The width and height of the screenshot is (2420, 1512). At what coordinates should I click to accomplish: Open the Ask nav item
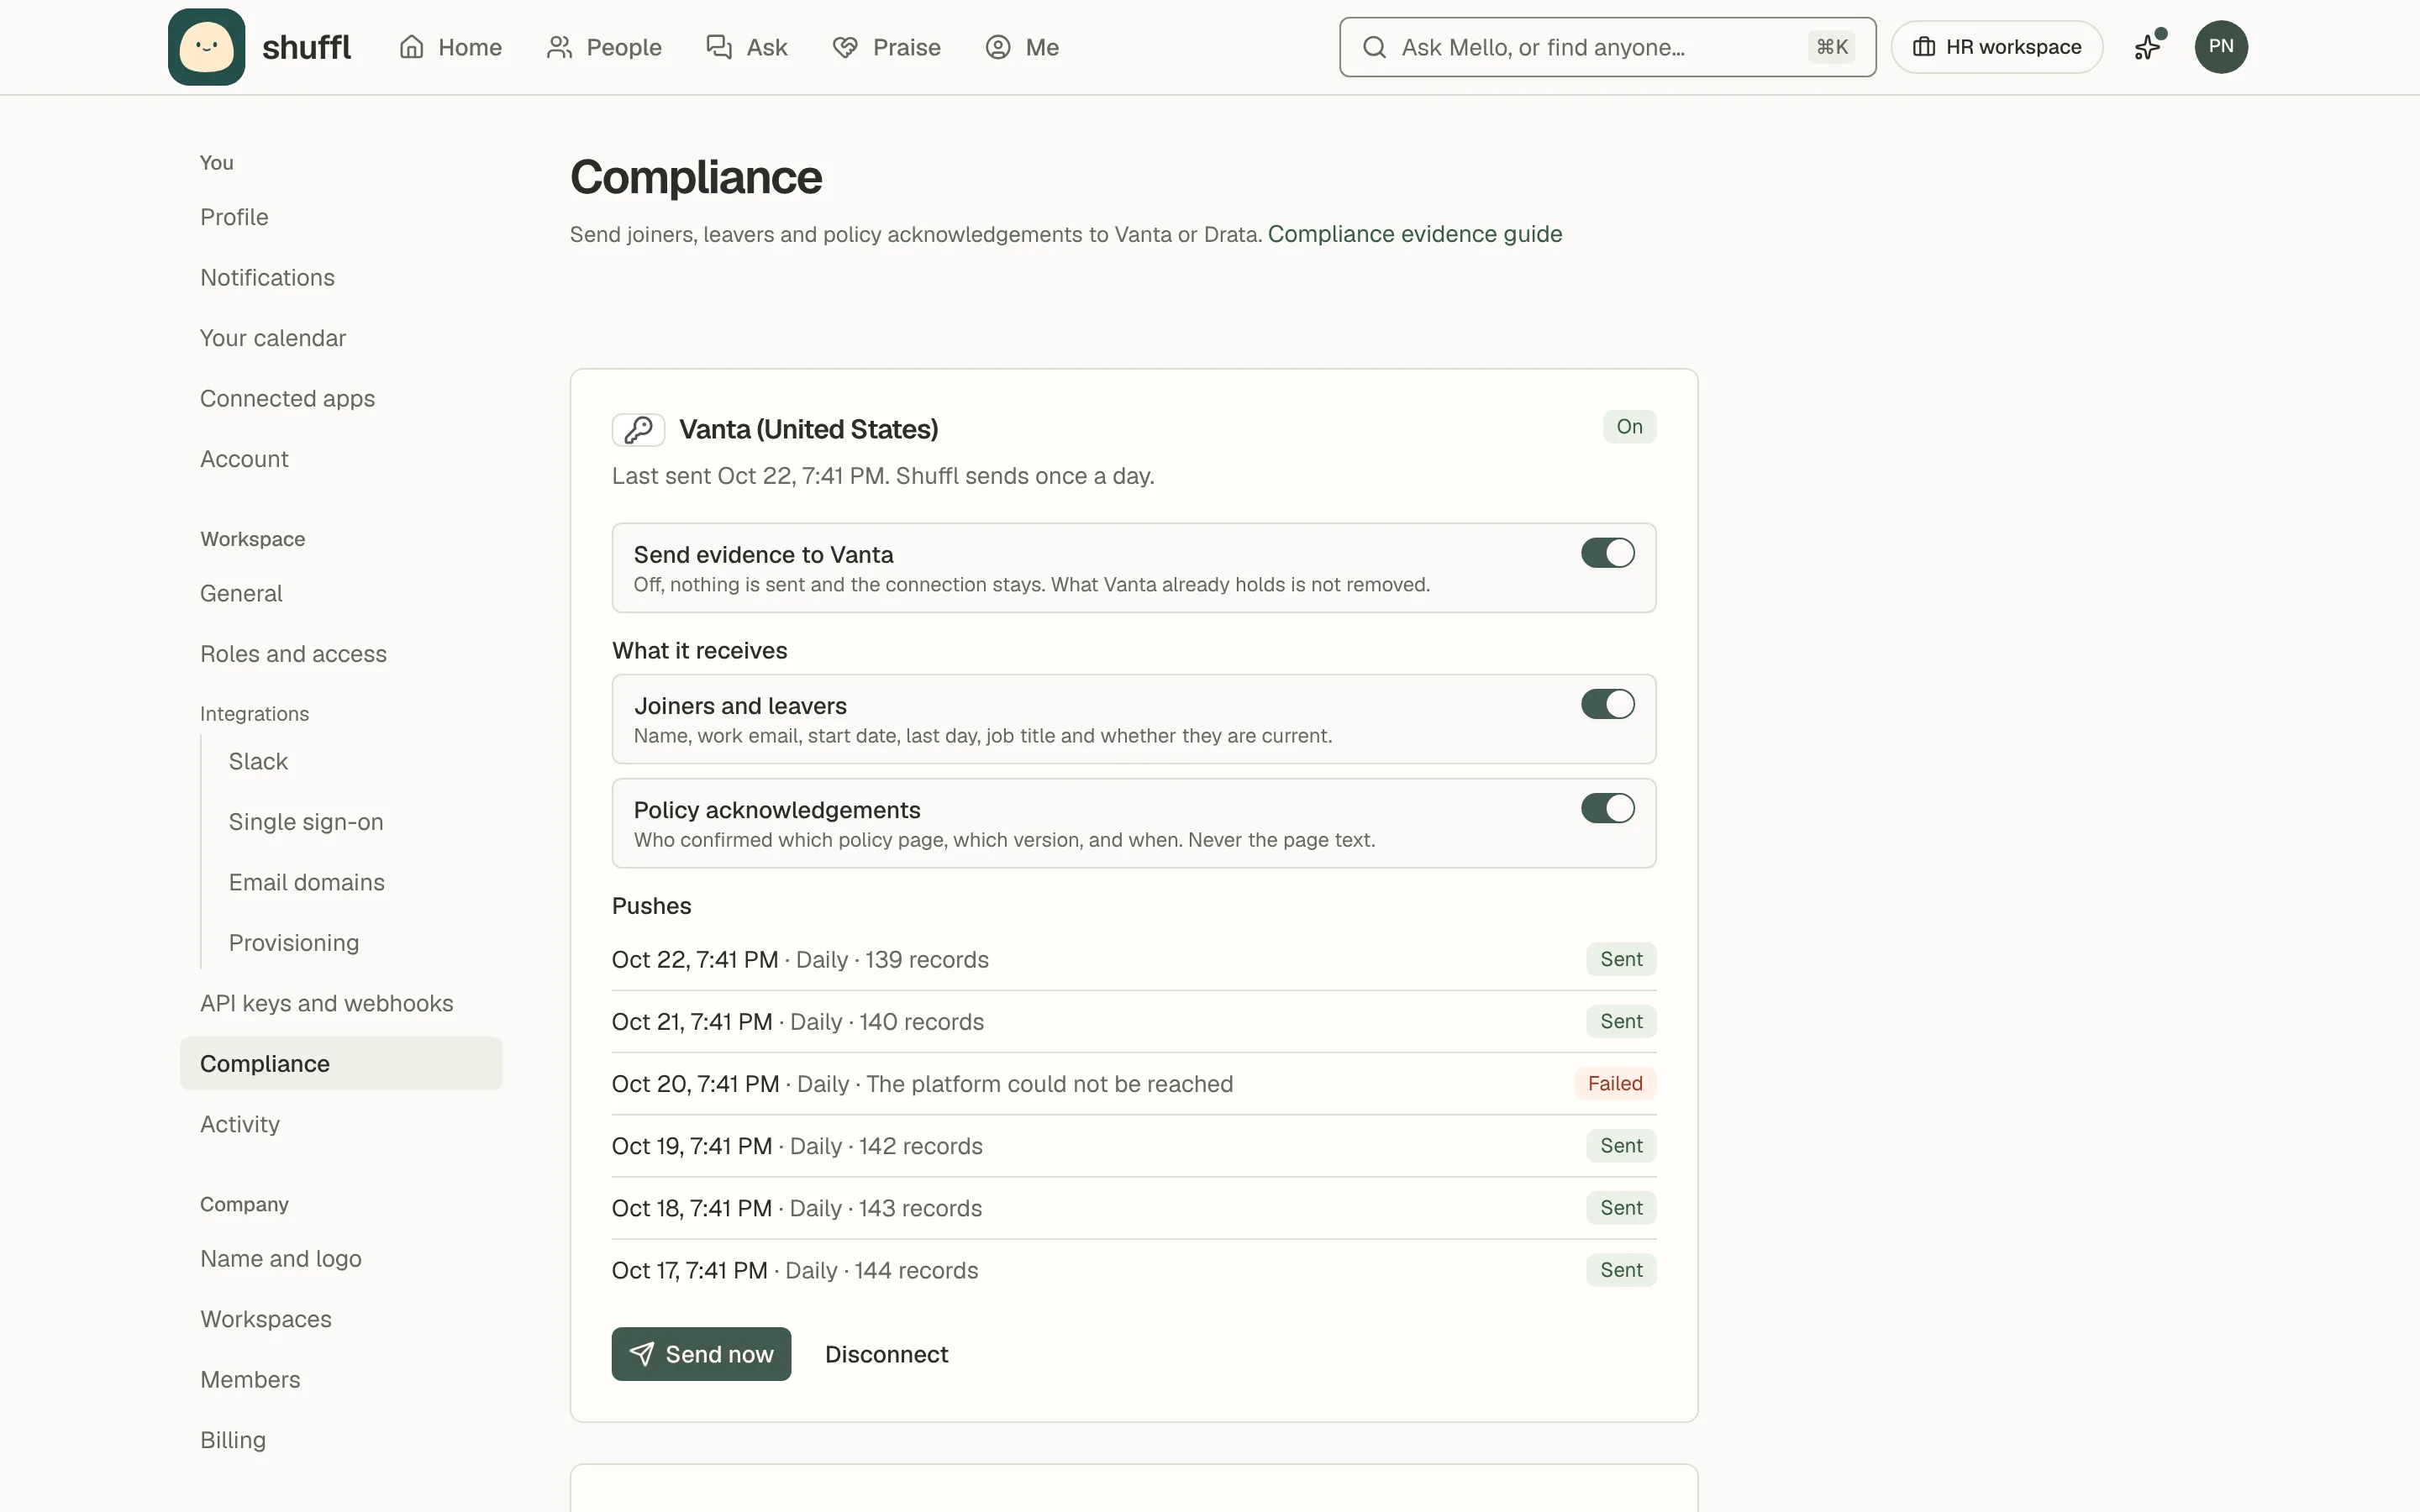pos(747,47)
